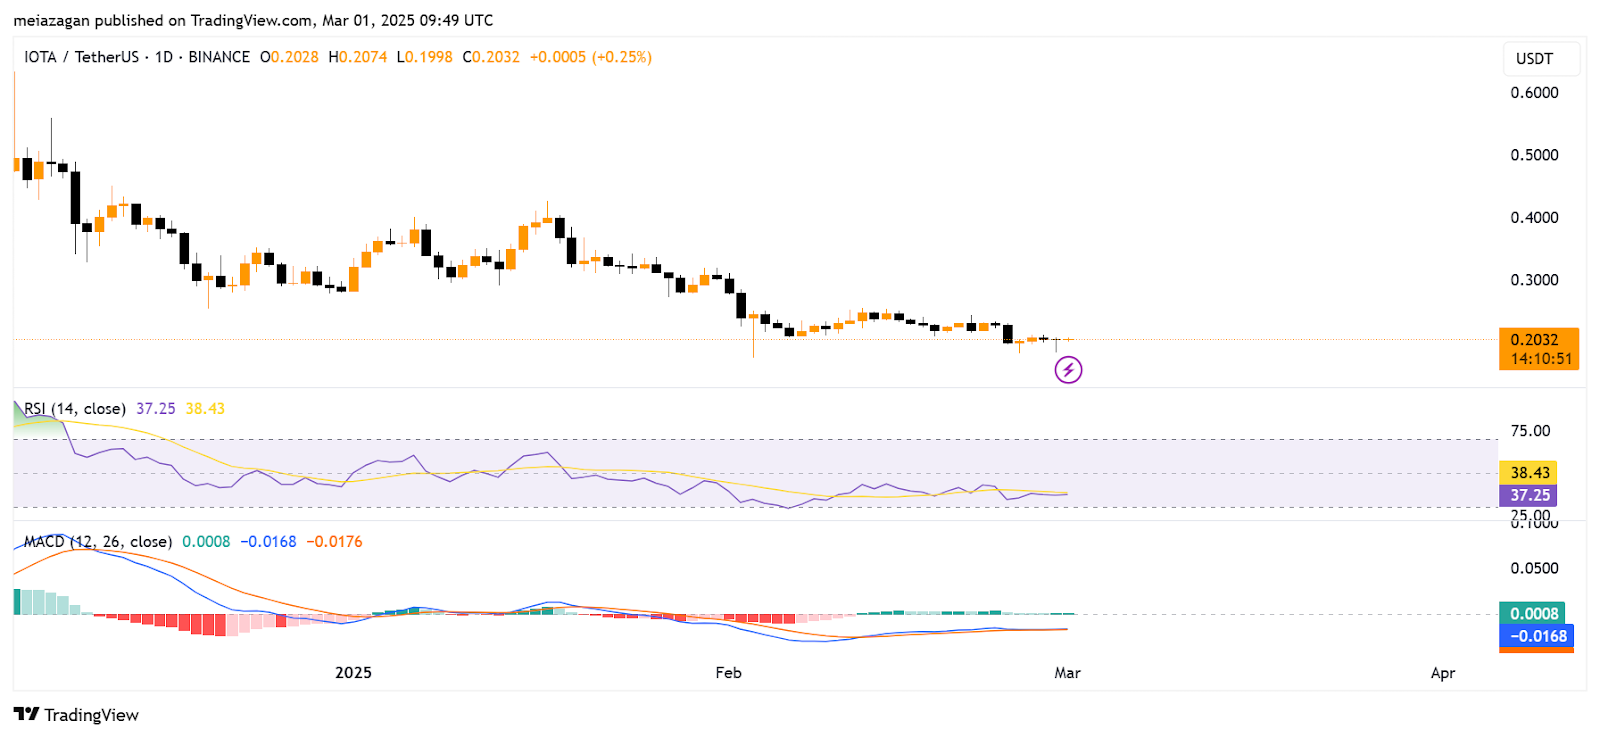Click the published-by caption mentioning meiazagan
The height and width of the screenshot is (738, 1600).
253,20
